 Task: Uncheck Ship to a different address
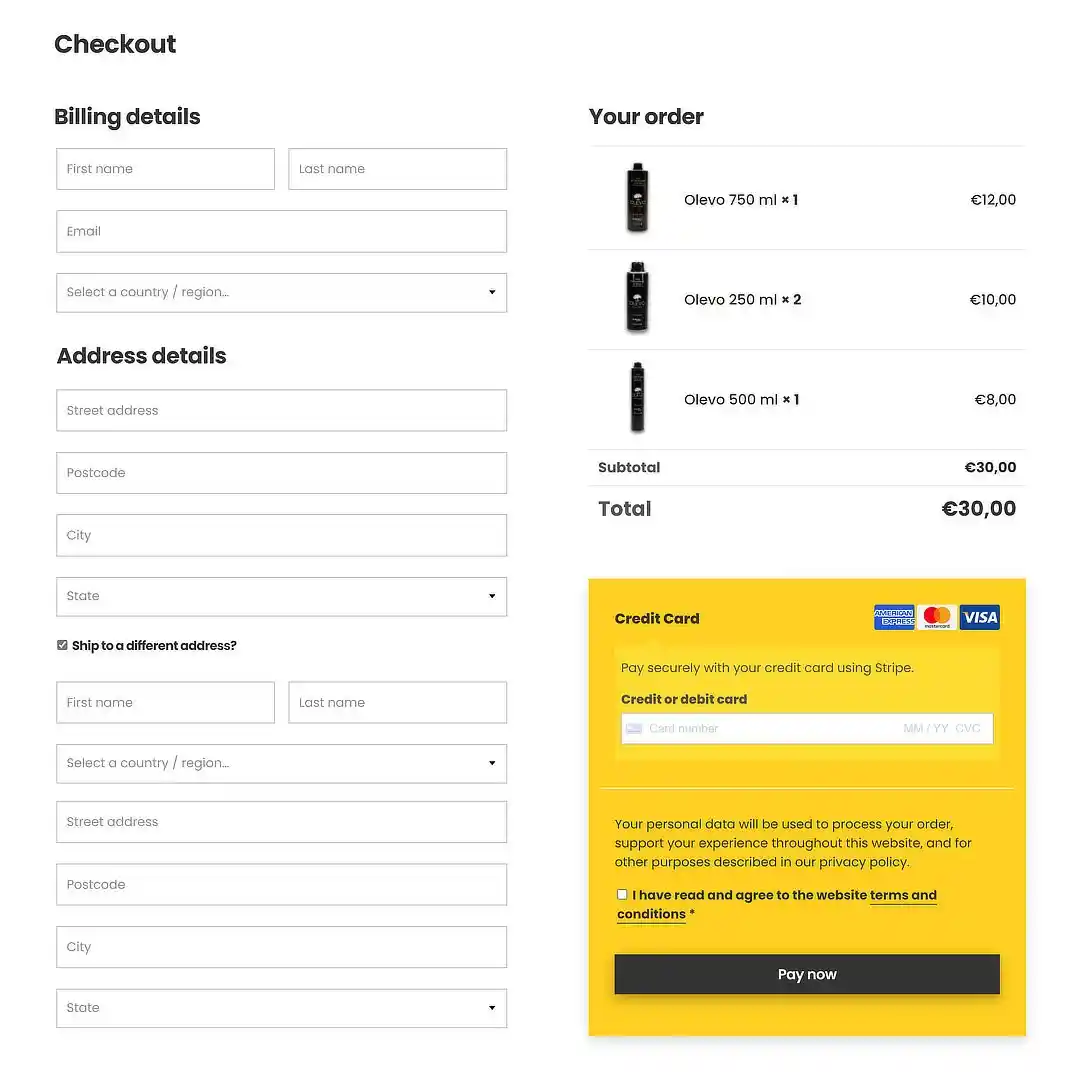click(62, 645)
